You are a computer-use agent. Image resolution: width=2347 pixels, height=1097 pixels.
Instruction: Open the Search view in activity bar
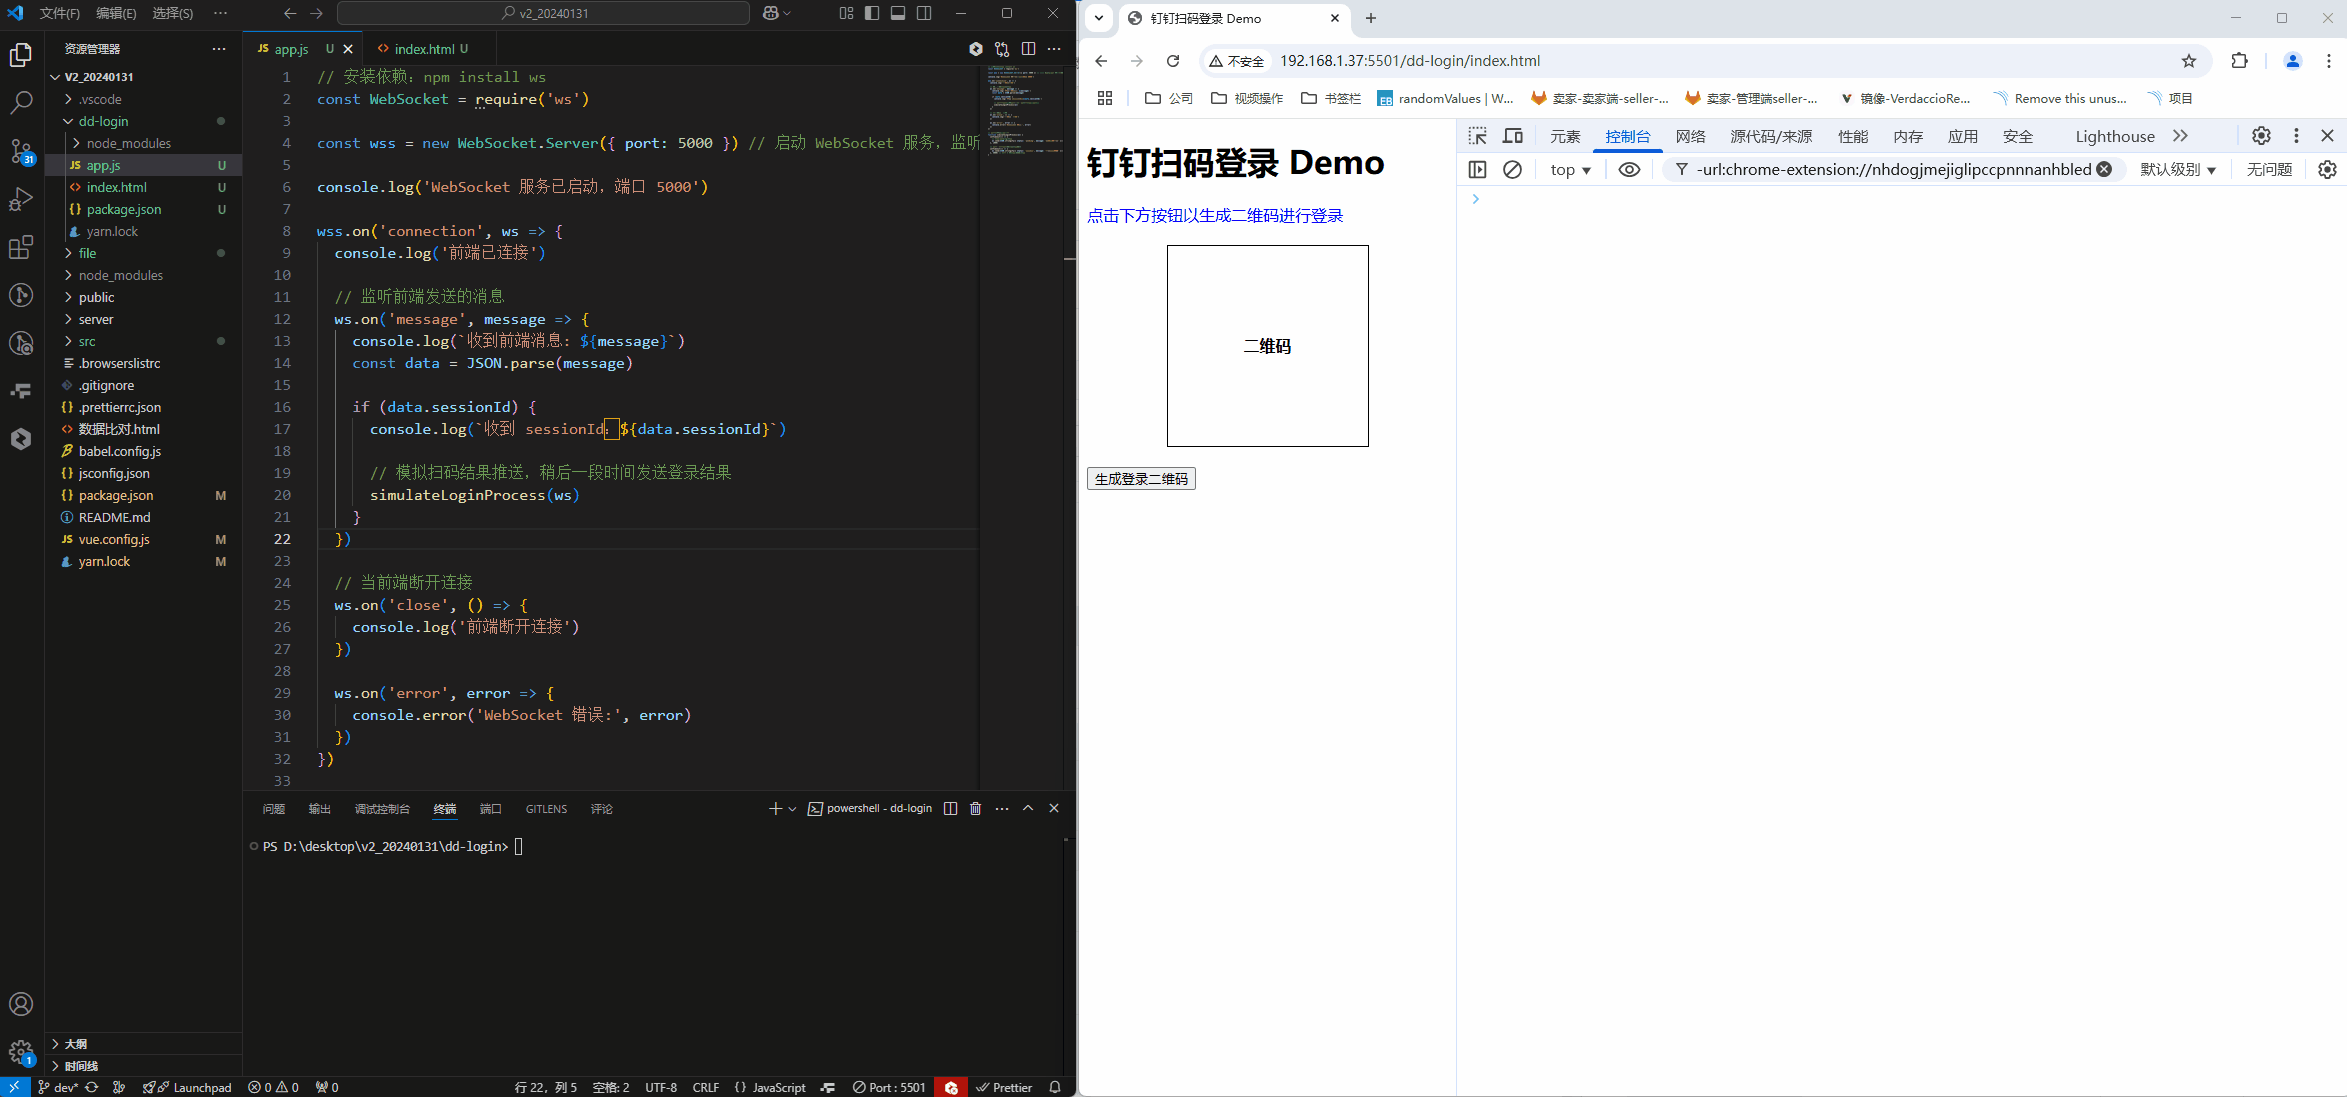[21, 103]
